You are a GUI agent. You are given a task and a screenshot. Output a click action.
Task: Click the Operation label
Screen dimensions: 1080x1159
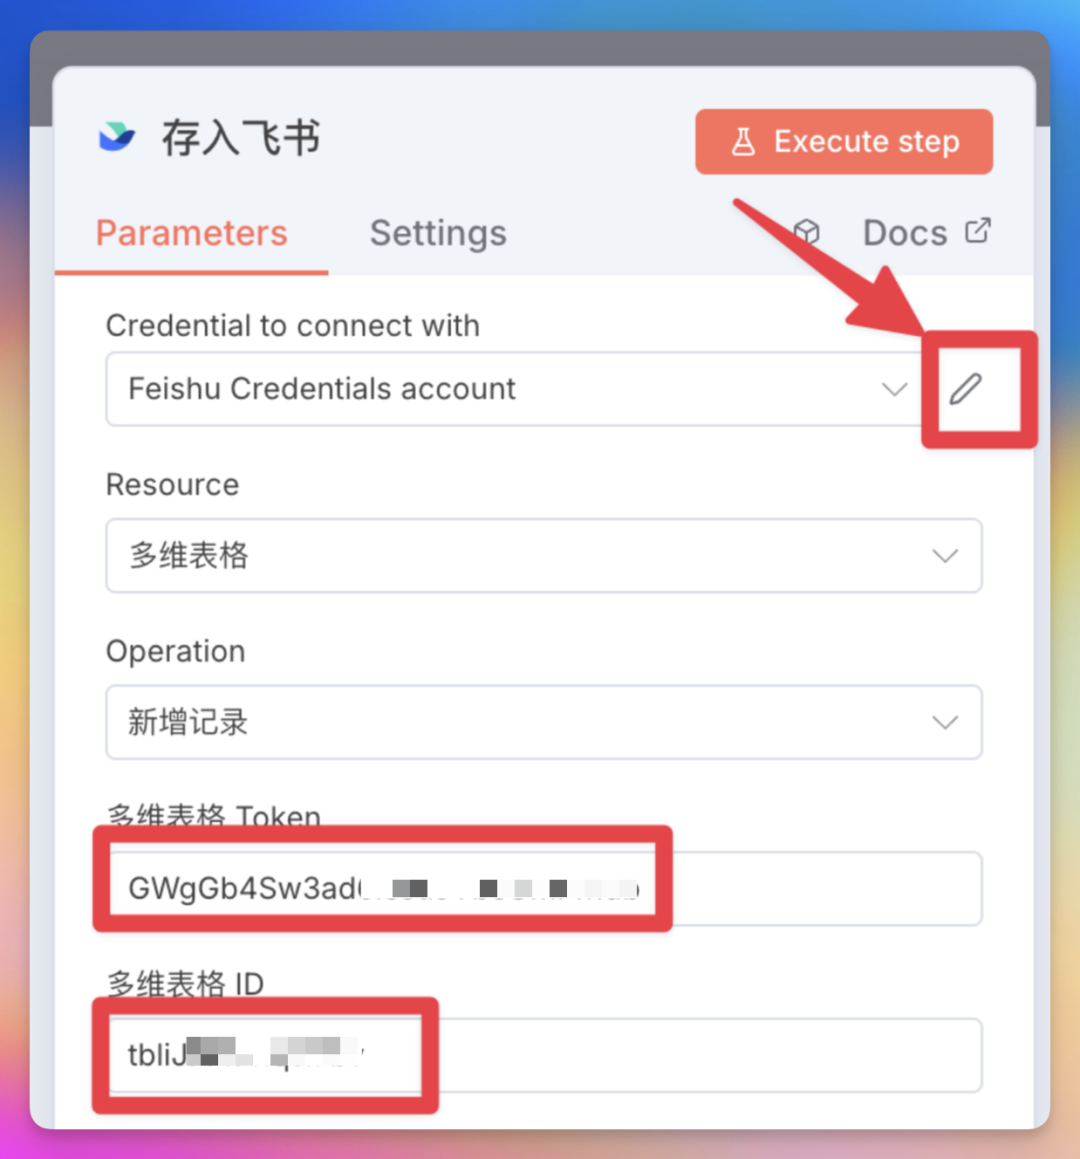click(x=175, y=652)
